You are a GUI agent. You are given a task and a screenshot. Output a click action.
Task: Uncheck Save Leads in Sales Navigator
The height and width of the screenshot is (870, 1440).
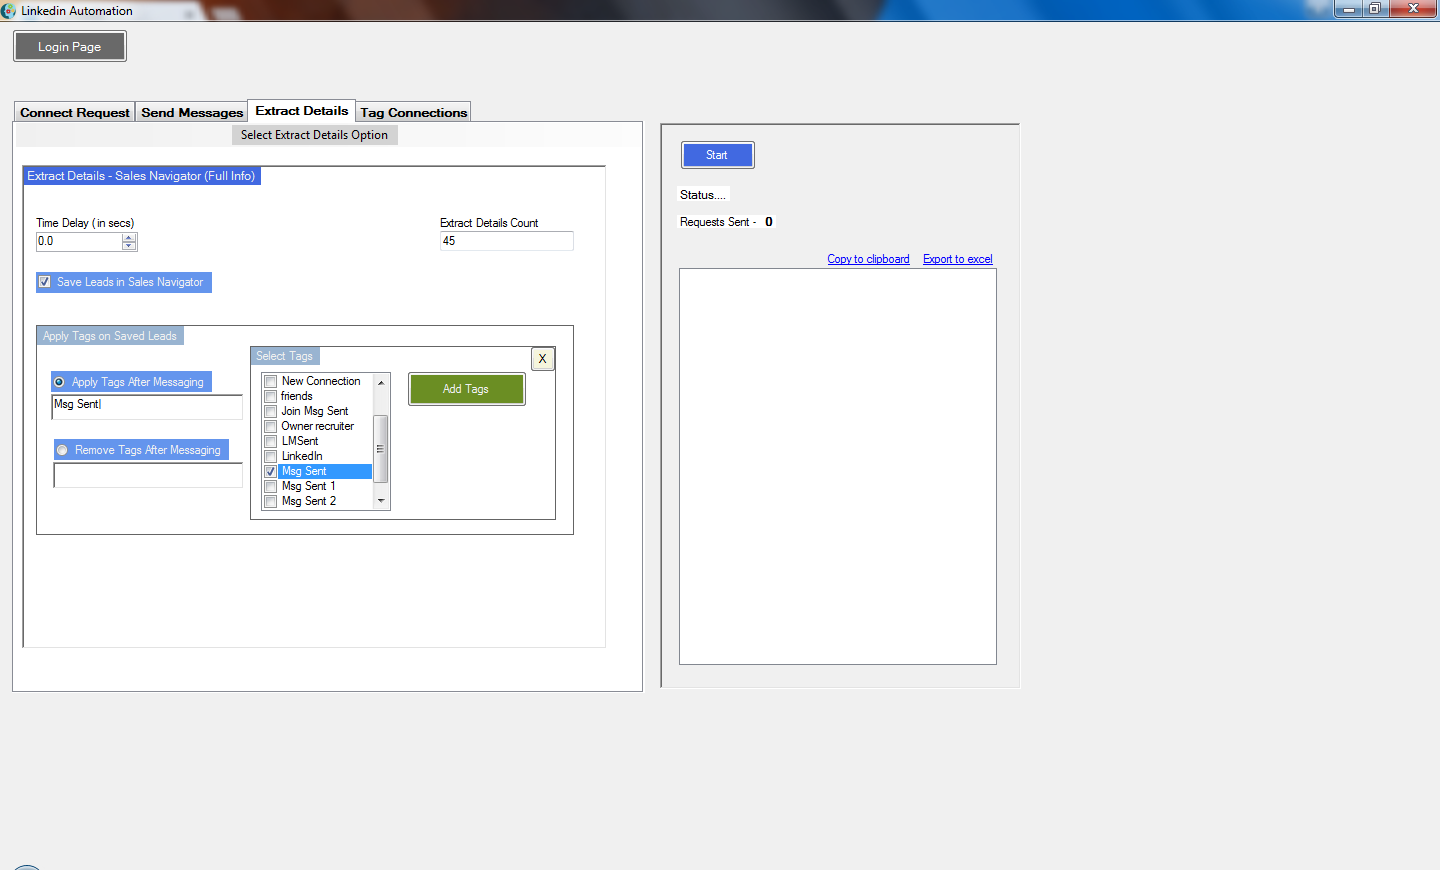pyautogui.click(x=45, y=282)
